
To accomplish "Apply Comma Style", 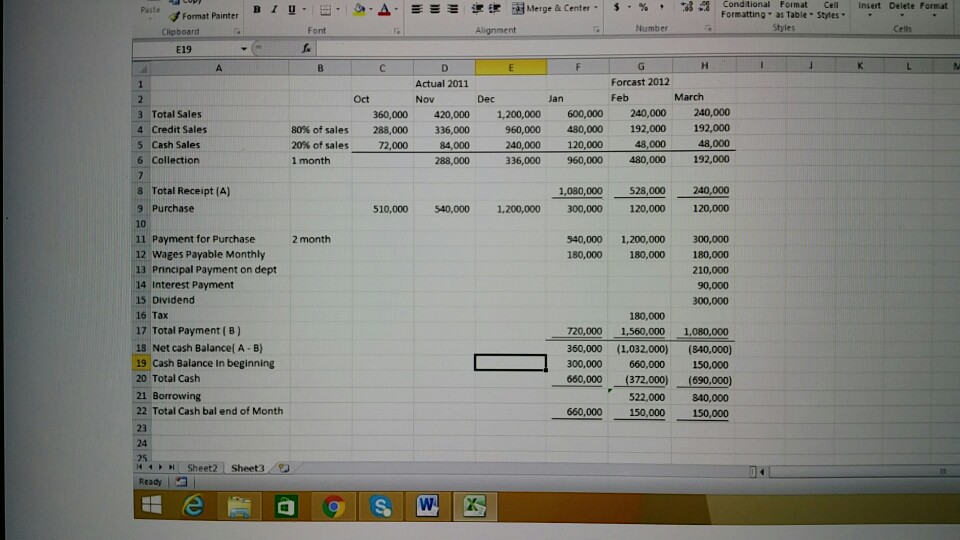I will click(x=661, y=7).
